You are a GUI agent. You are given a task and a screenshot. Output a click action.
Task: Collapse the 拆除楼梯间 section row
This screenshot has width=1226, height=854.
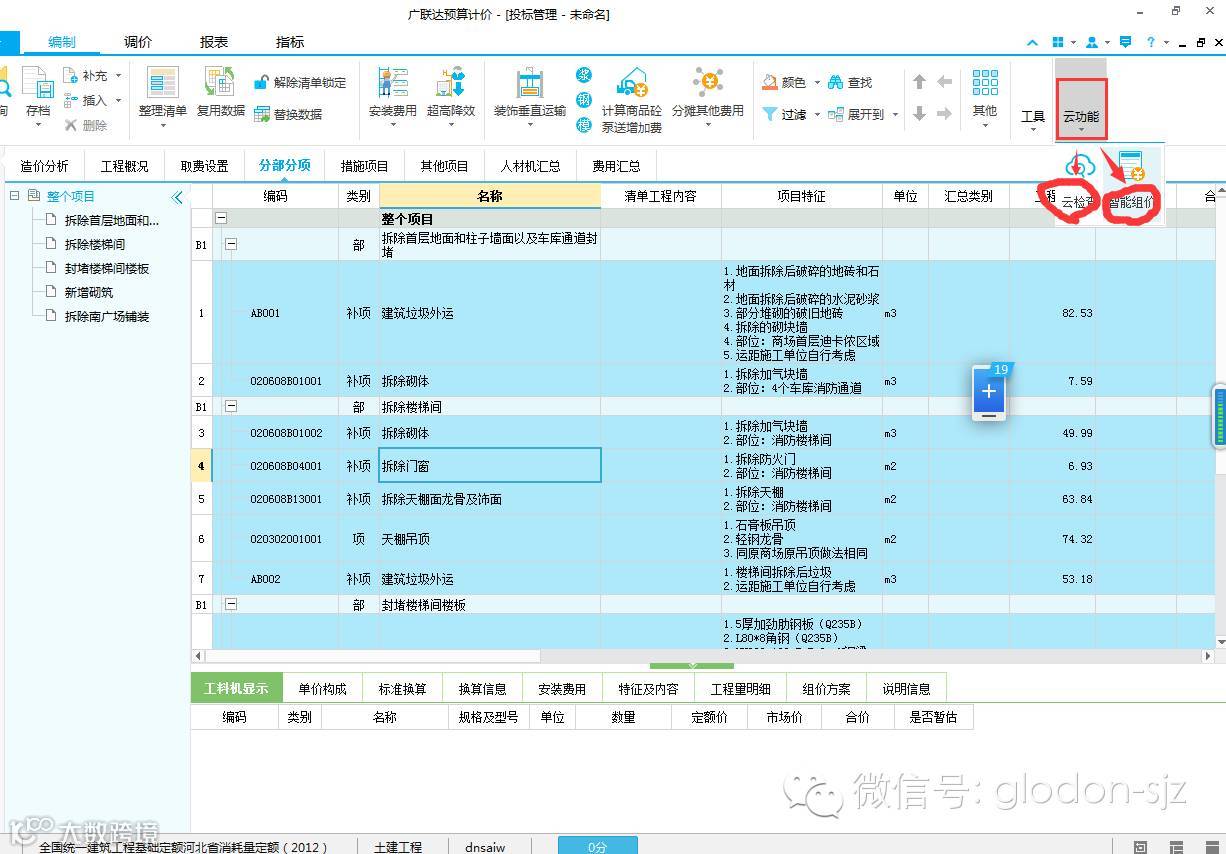(231, 407)
